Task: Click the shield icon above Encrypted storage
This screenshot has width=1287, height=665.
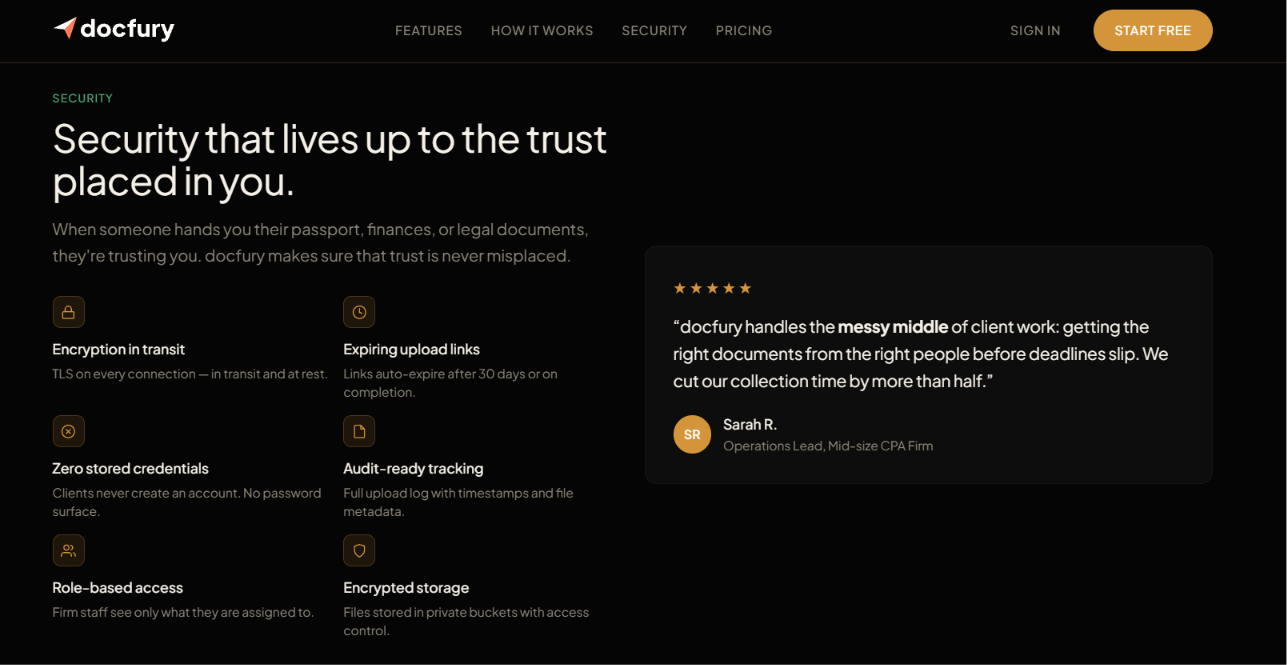Action: coord(359,550)
